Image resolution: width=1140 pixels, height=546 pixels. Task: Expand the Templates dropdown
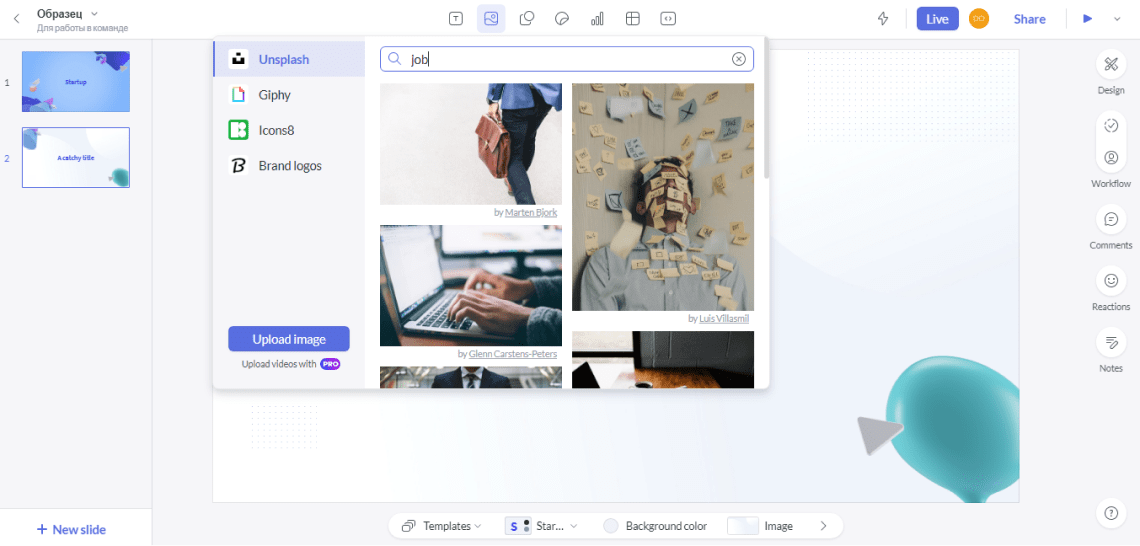(x=441, y=526)
